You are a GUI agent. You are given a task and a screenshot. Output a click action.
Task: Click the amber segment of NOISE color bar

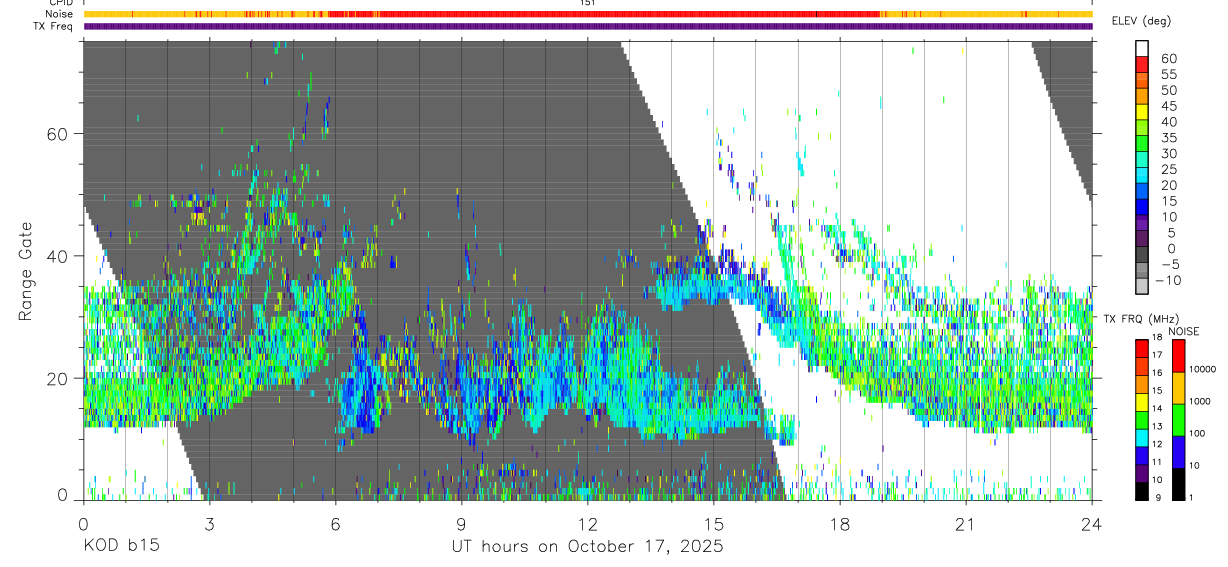1178,388
